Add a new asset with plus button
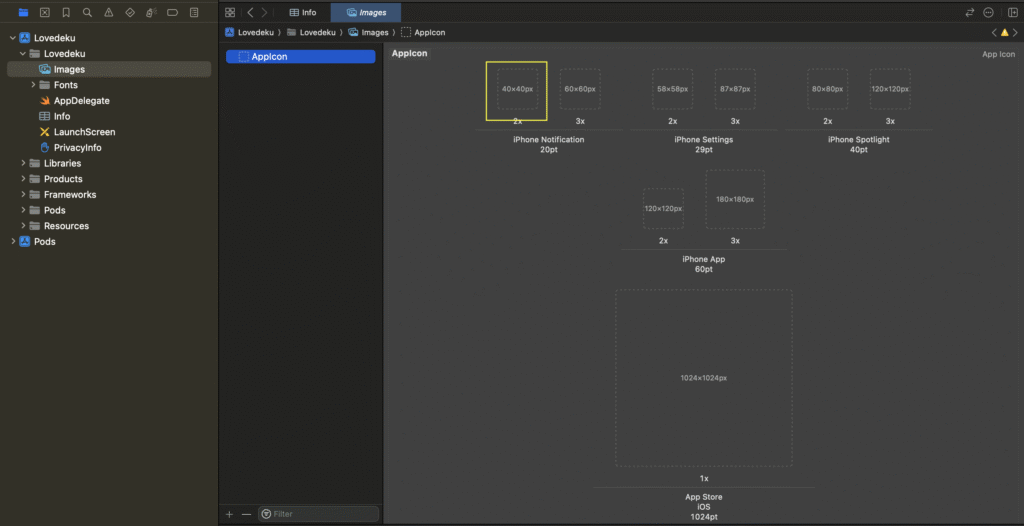Image resolution: width=1024 pixels, height=526 pixels. pyautogui.click(x=229, y=514)
